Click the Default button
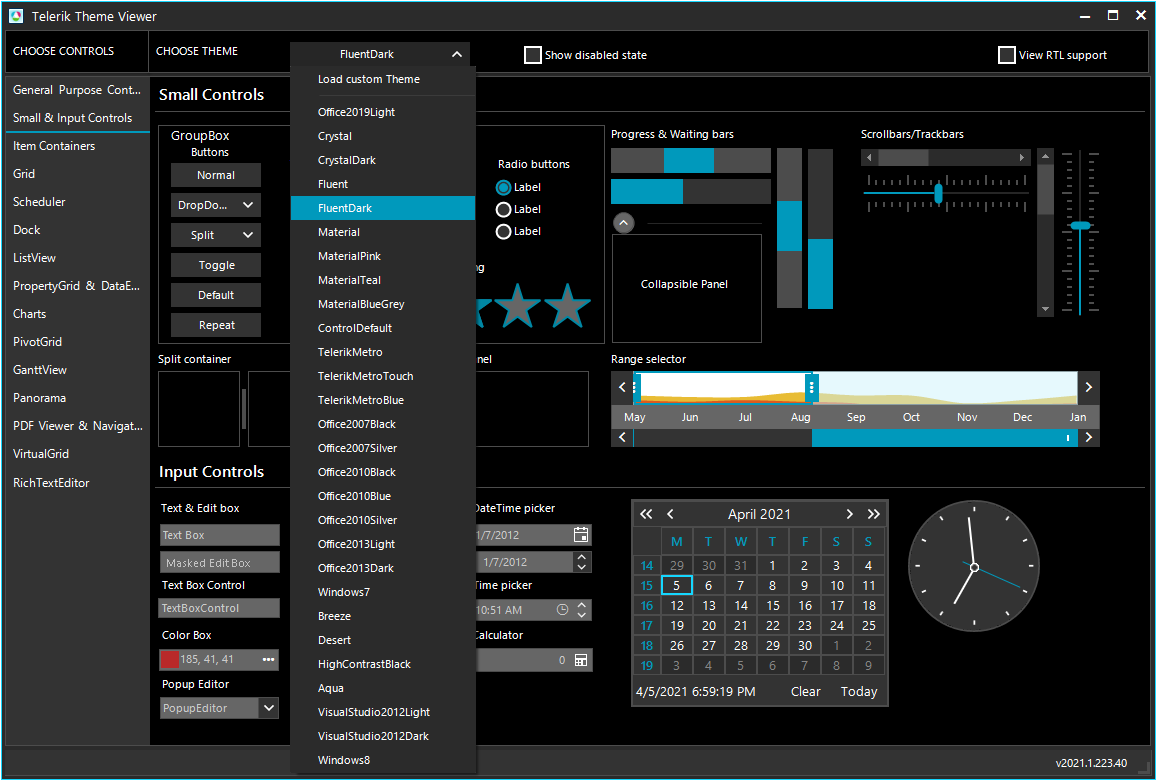 [x=216, y=295]
